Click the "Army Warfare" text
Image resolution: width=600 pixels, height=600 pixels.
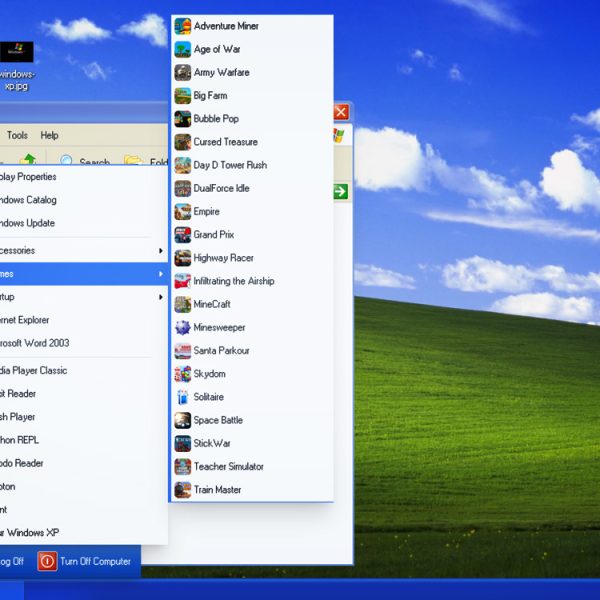(x=222, y=72)
